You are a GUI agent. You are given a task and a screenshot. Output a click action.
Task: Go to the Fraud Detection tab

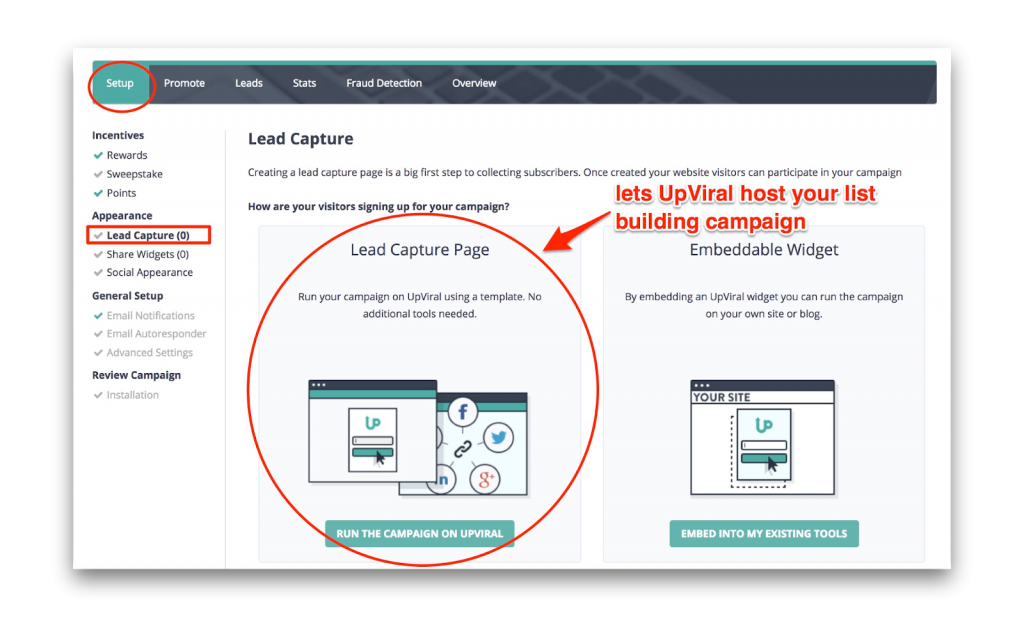(384, 83)
